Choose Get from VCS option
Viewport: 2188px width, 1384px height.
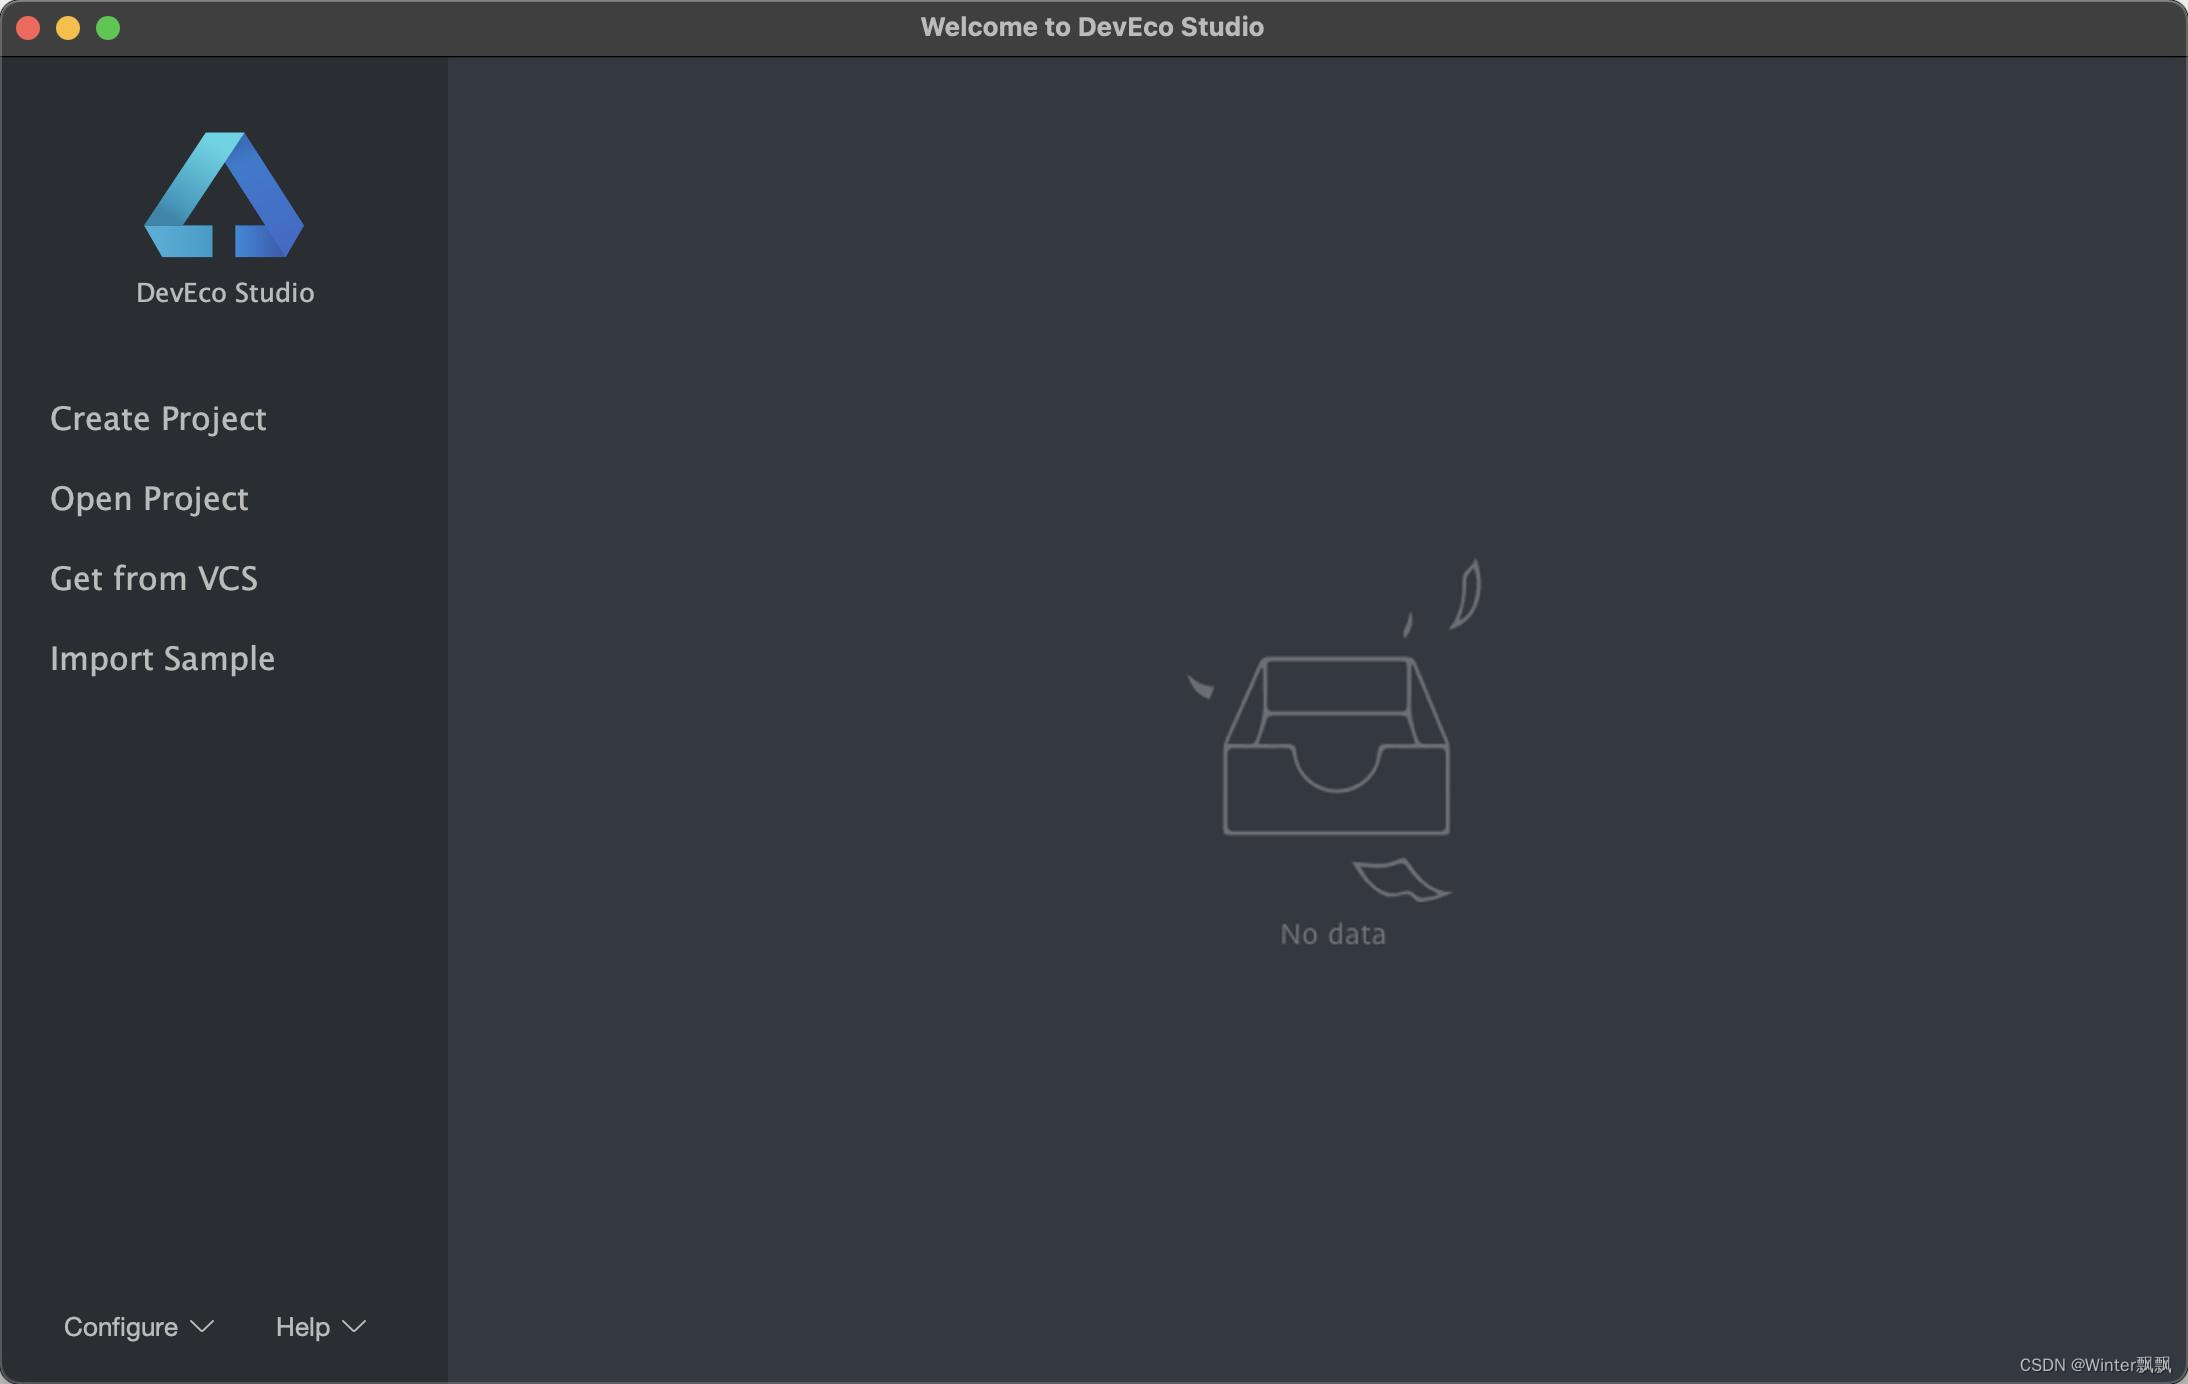point(154,578)
